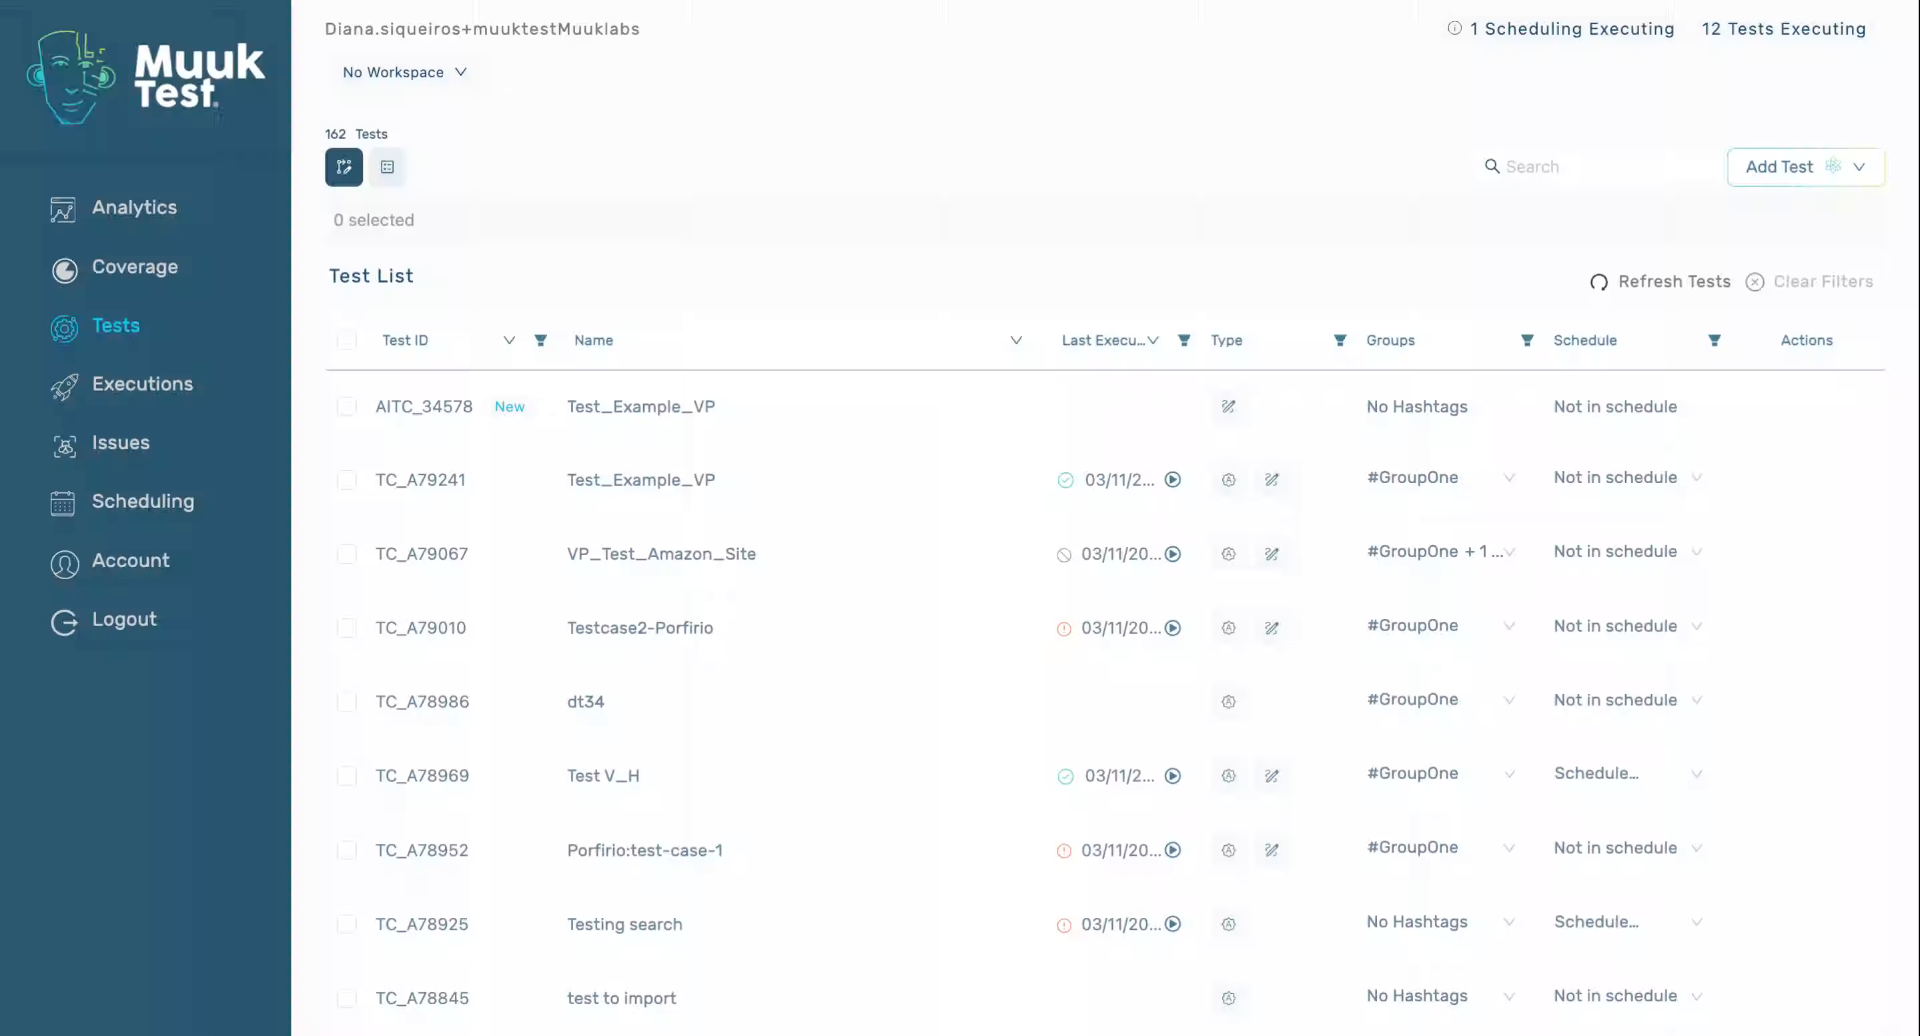The width and height of the screenshot is (1920, 1036).
Task: Check the TC_A78925 row checkbox
Action: (347, 924)
